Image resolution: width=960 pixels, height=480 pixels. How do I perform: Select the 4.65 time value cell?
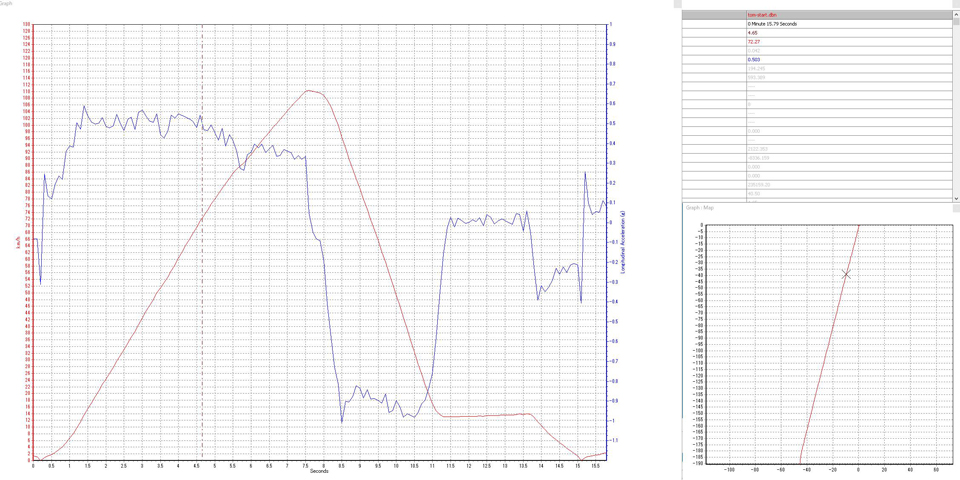pyautogui.click(x=753, y=32)
